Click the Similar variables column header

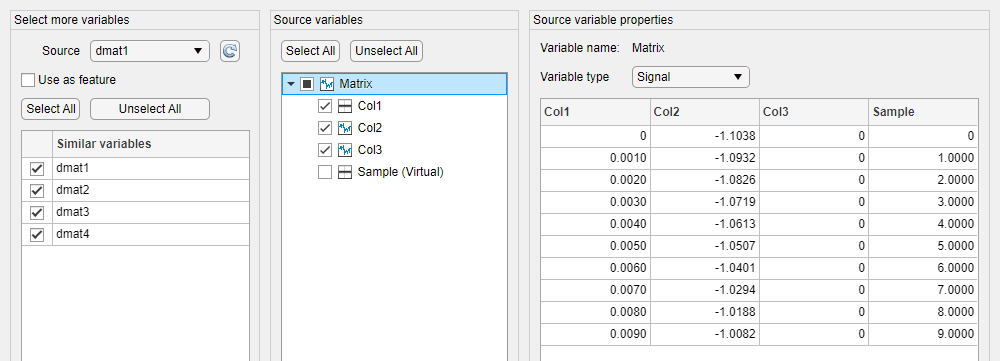(151, 144)
